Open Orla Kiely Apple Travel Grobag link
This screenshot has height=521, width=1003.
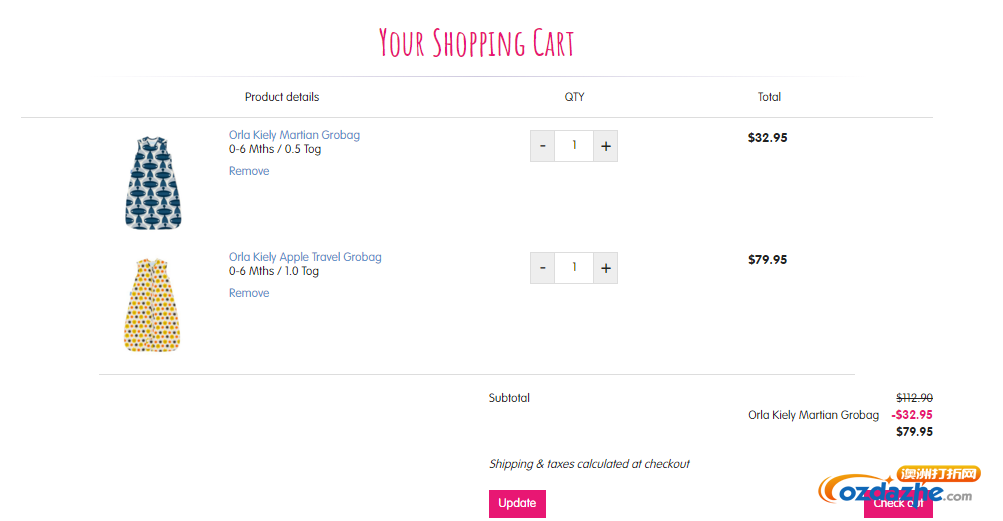pyautogui.click(x=305, y=257)
